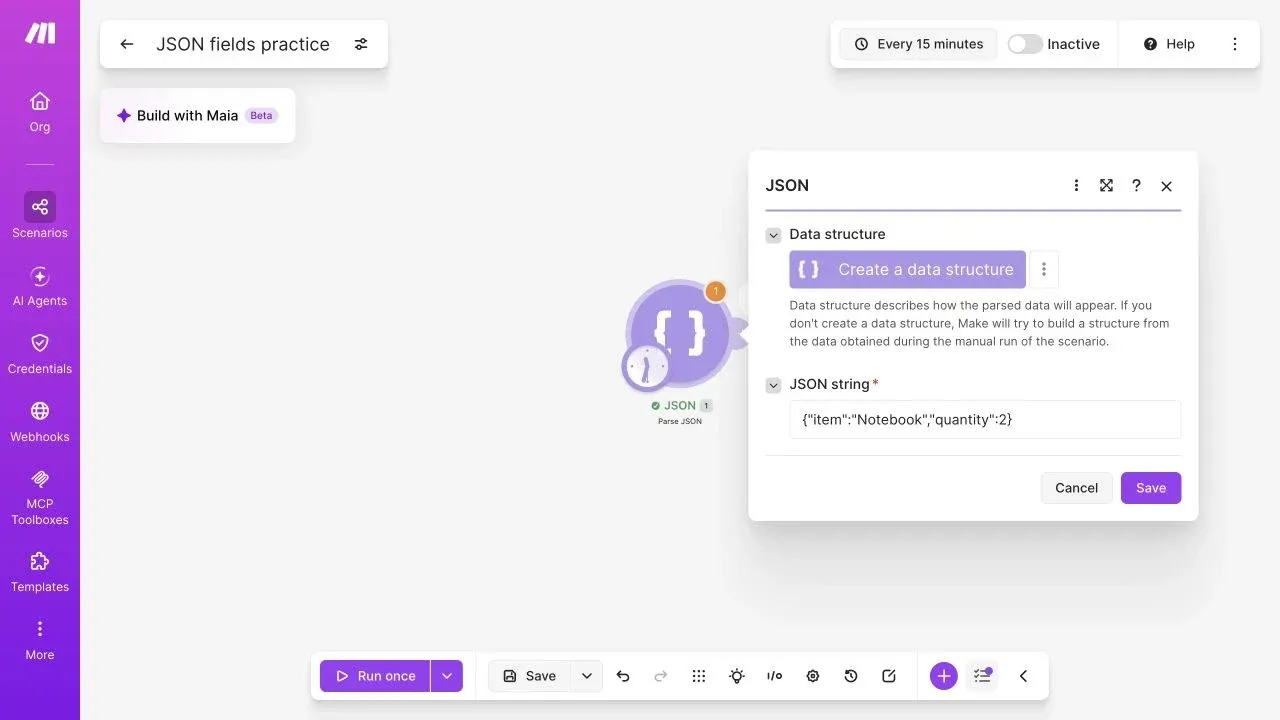Open Run once dropdown arrow
The image size is (1280, 720).
pos(447,676)
